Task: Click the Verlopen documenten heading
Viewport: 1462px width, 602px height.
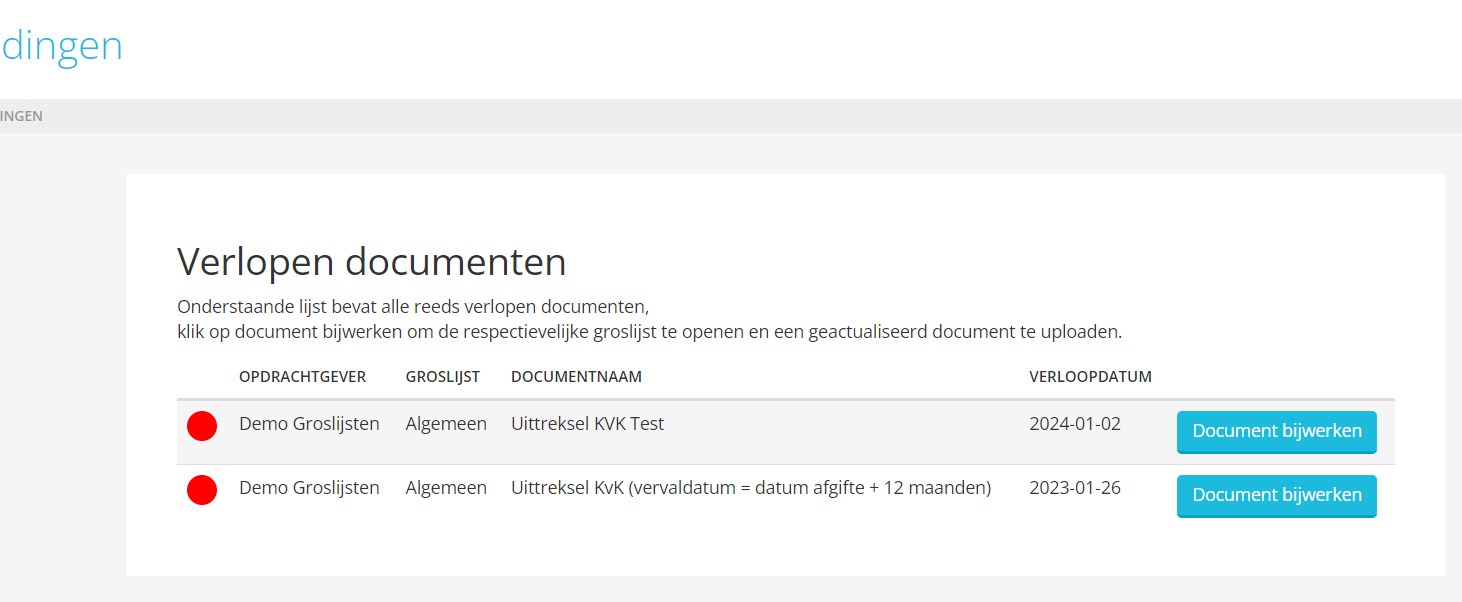Action: click(372, 262)
